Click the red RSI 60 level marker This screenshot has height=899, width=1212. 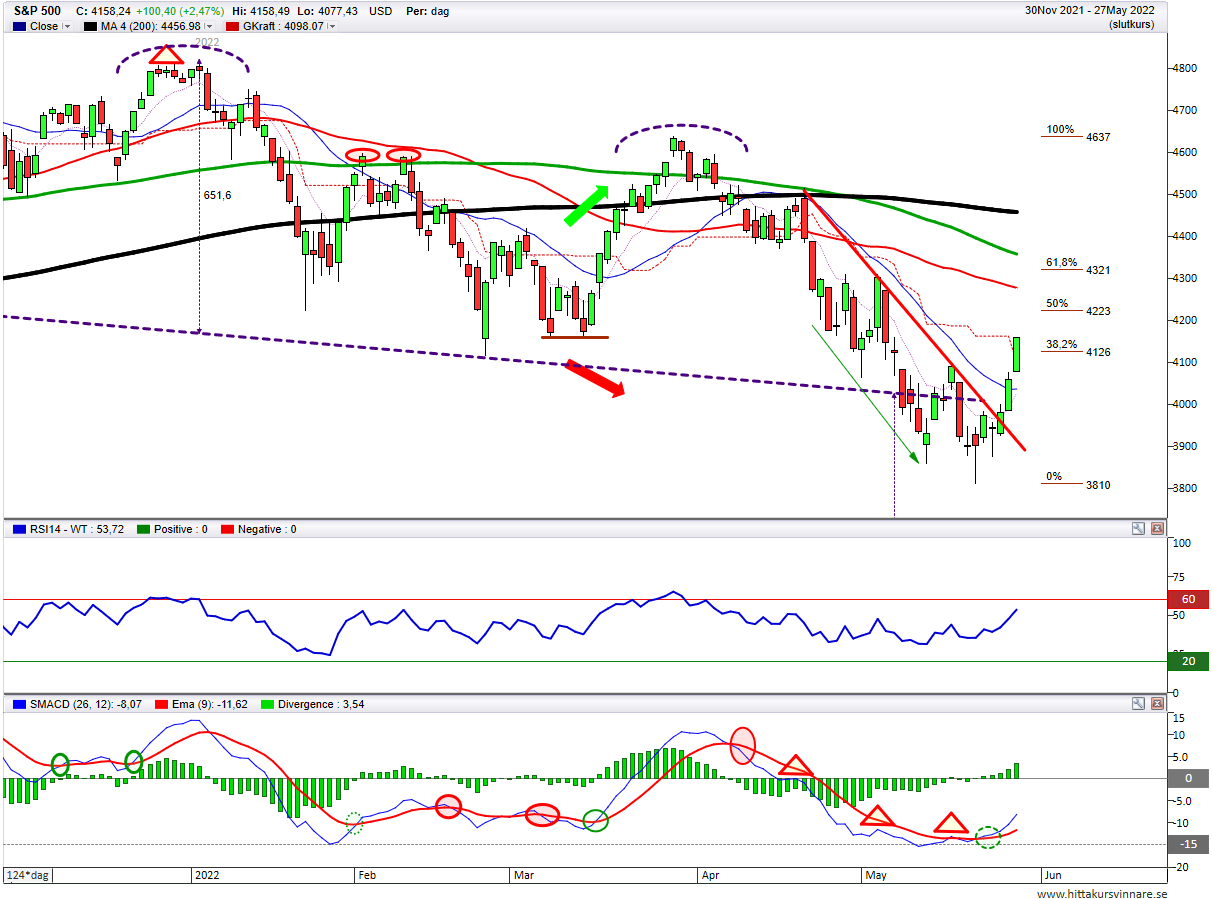tap(1189, 599)
